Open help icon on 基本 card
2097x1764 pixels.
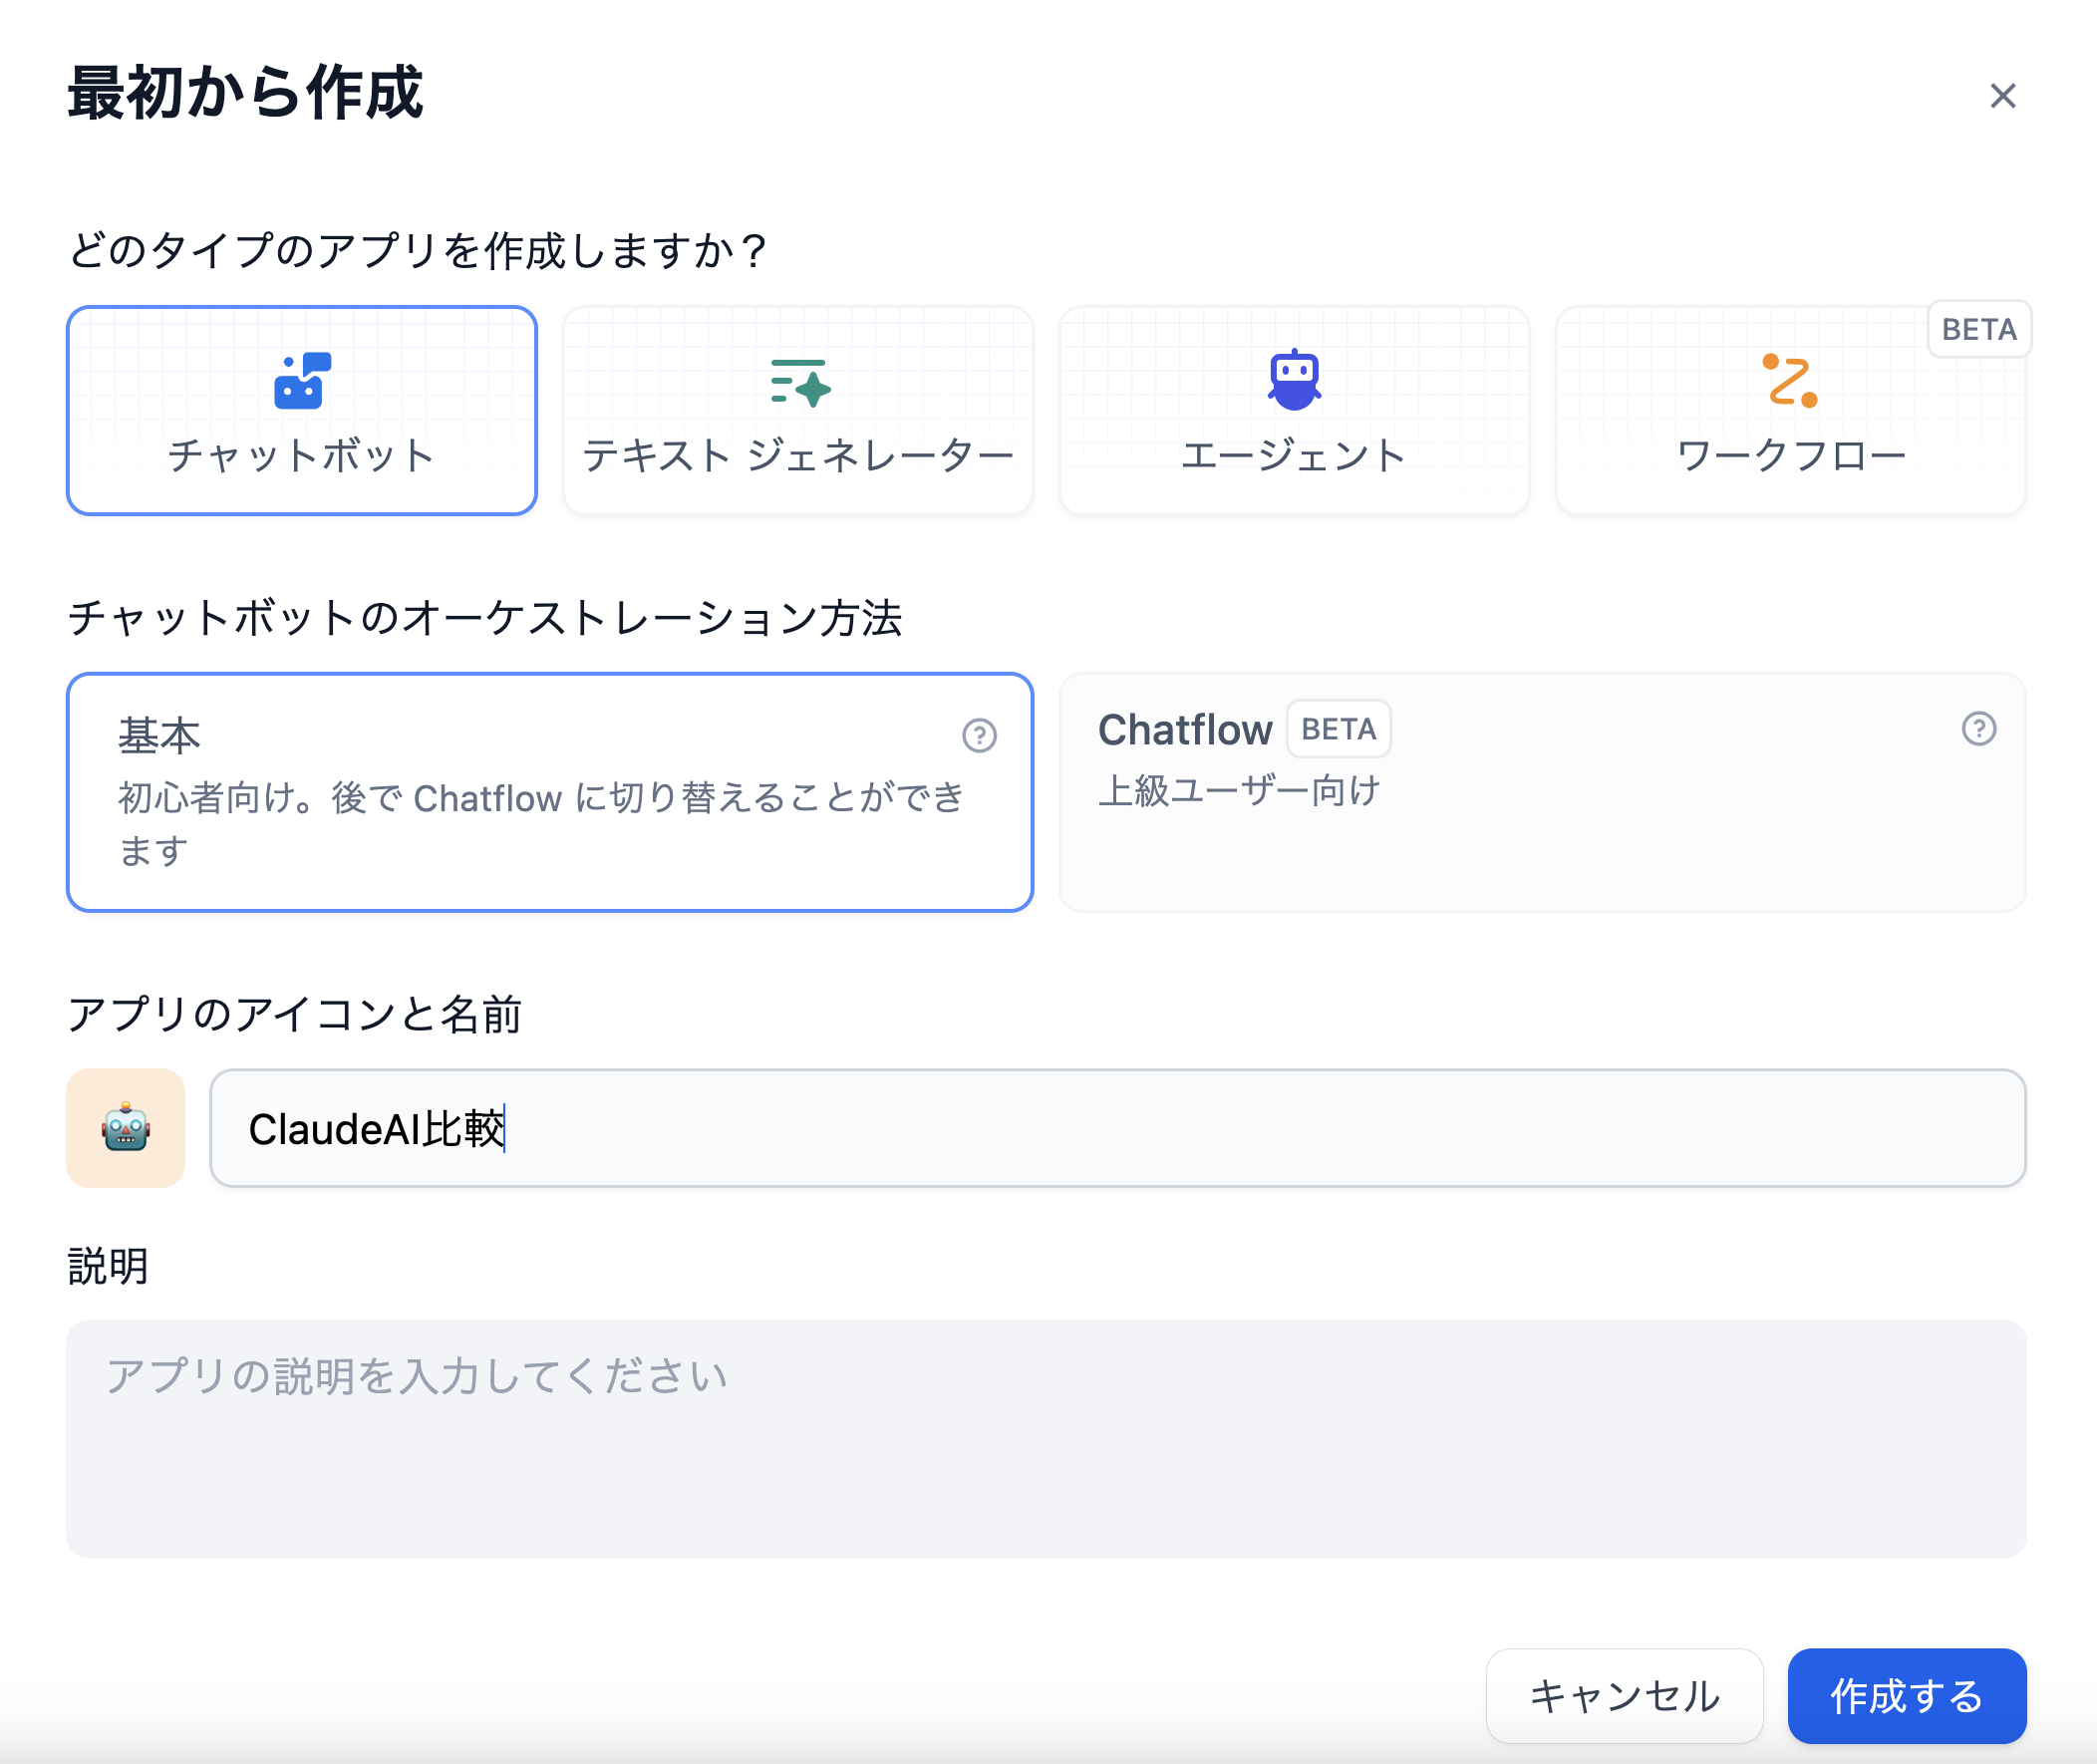point(979,735)
